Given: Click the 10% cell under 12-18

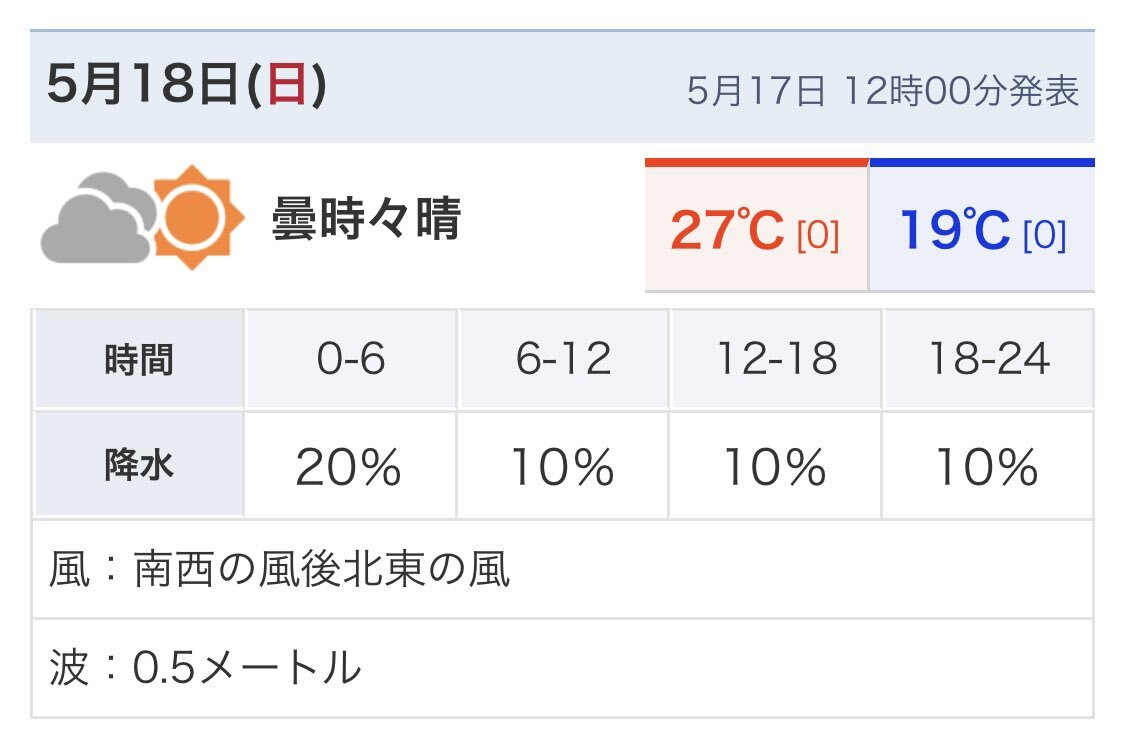Looking at the screenshot, I should tap(776, 465).
